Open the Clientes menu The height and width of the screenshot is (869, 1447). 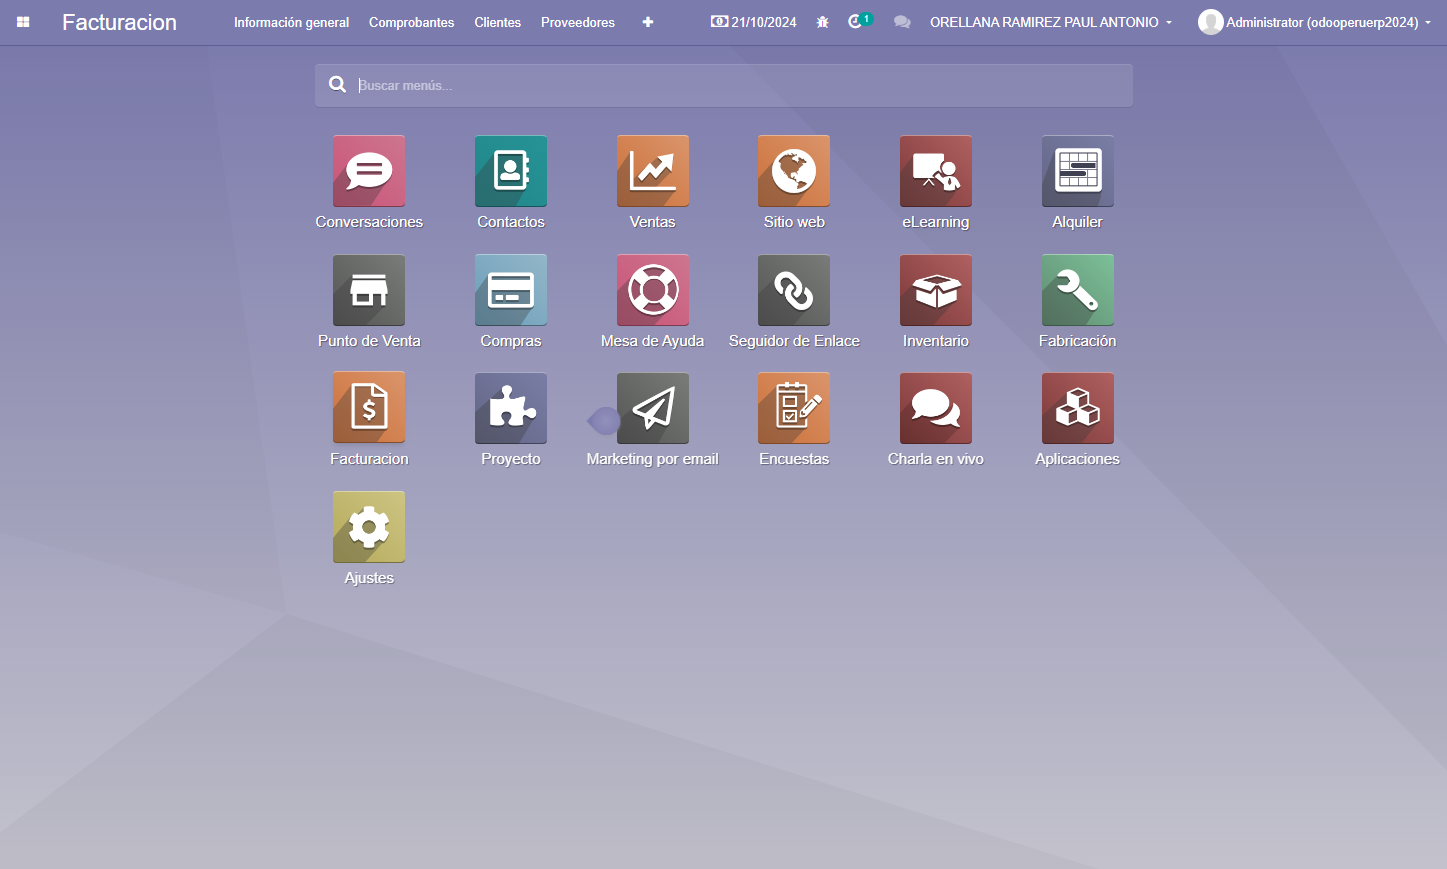point(498,22)
